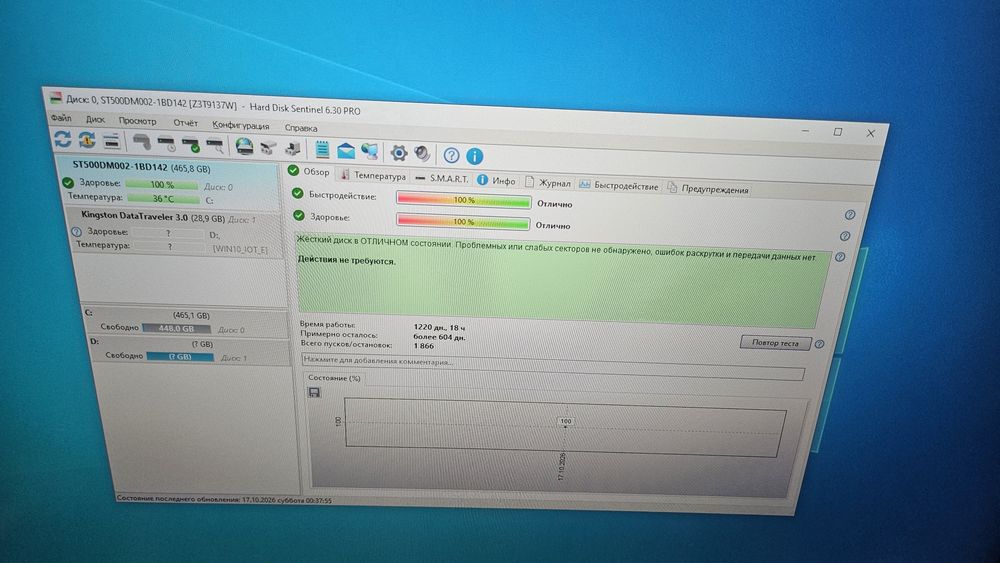
Task: Click the Отлично label next to Быстродействие
Action: [554, 205]
